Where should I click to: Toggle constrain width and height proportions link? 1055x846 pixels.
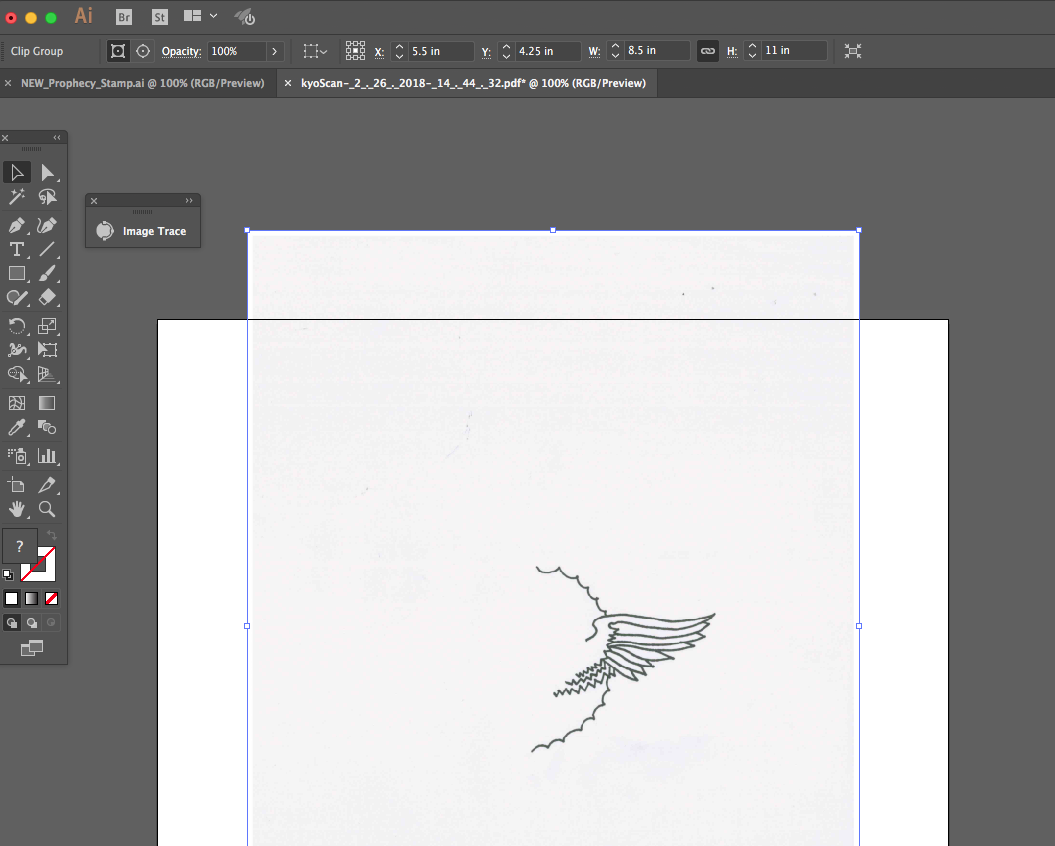(x=708, y=51)
